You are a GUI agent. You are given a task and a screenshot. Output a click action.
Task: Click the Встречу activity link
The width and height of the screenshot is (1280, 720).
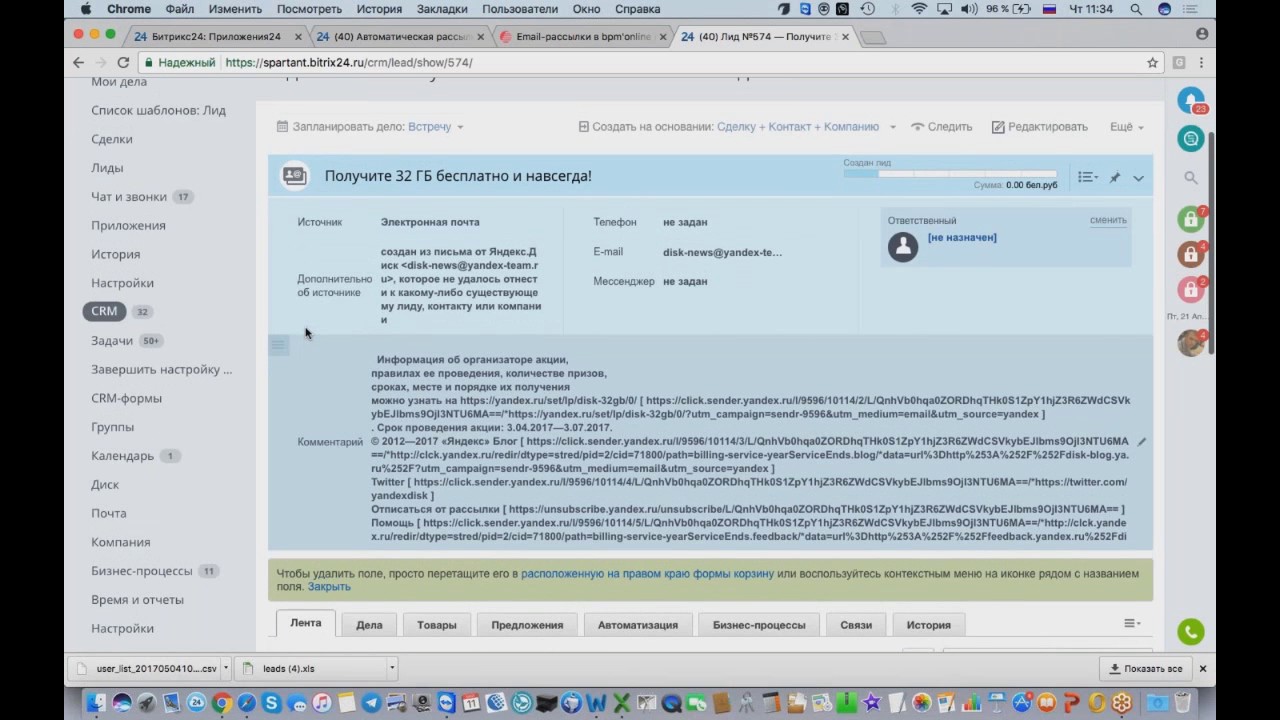429,127
